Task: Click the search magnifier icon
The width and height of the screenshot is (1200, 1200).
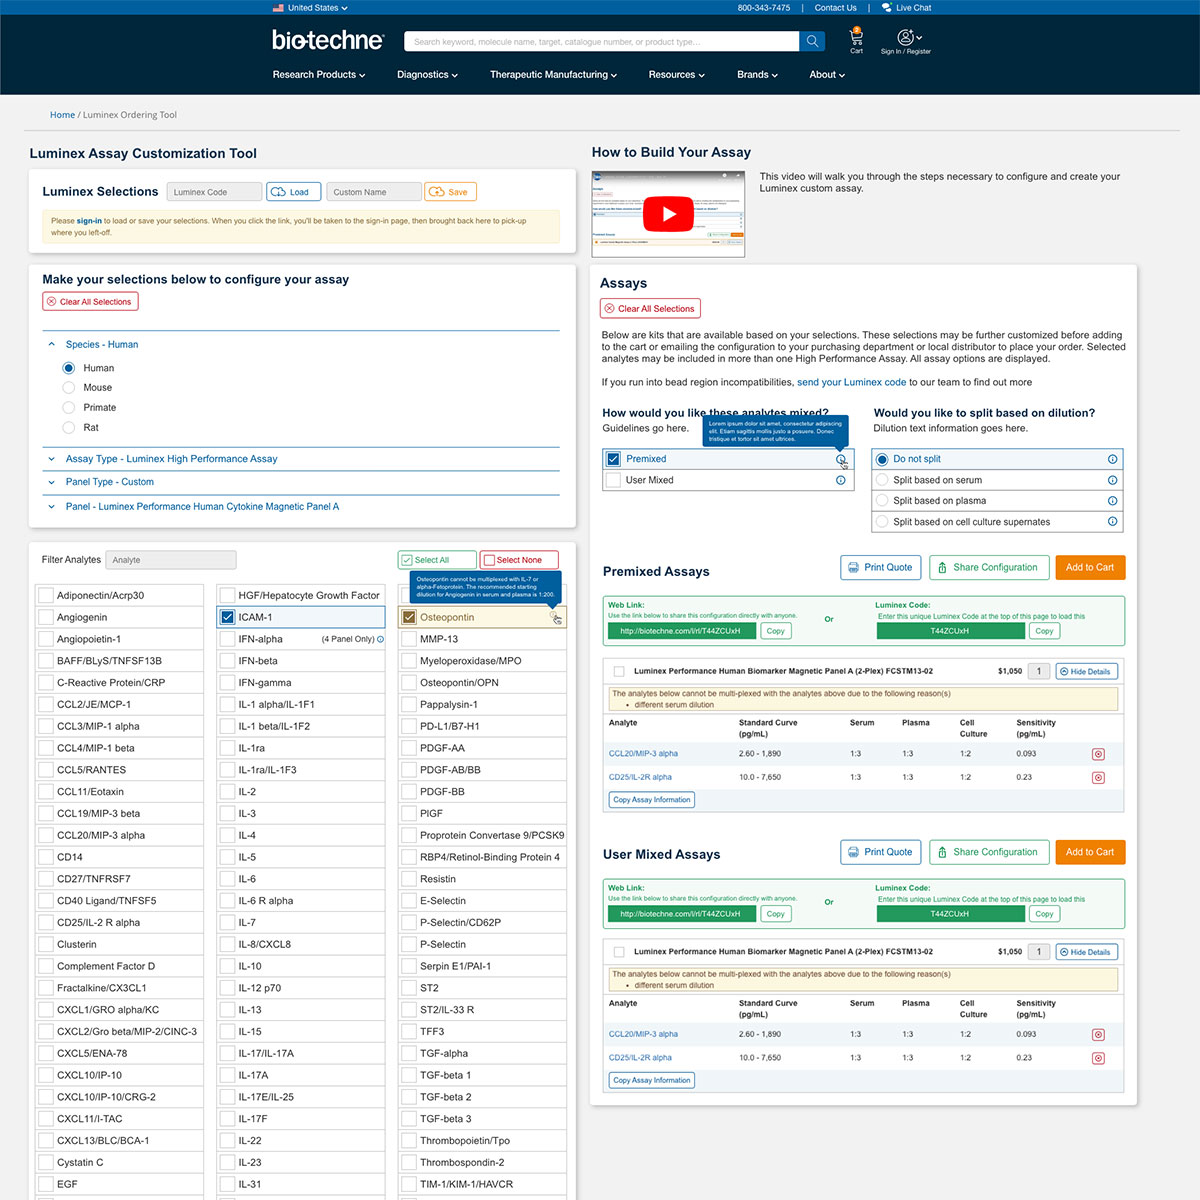Action: click(813, 41)
